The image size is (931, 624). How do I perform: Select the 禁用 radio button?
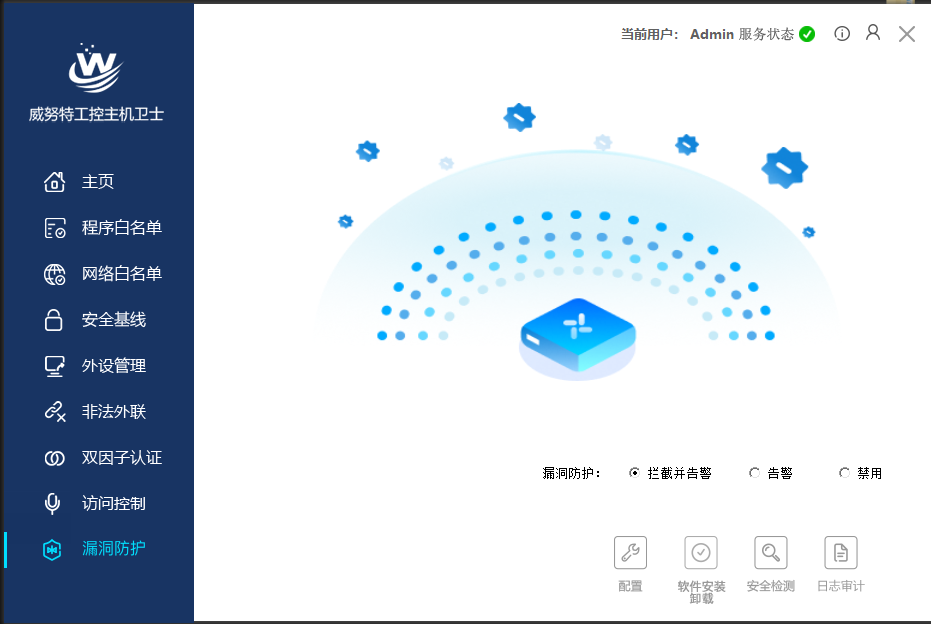844,473
